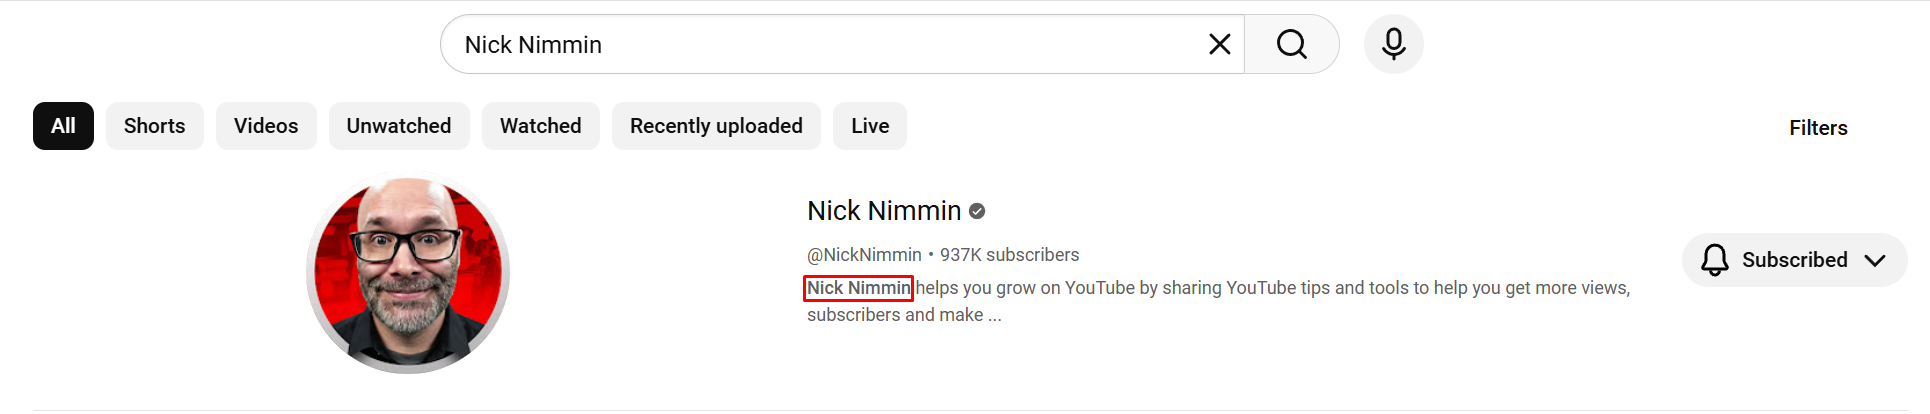Filter results to Live
This screenshot has width=1930, height=414.
(870, 126)
